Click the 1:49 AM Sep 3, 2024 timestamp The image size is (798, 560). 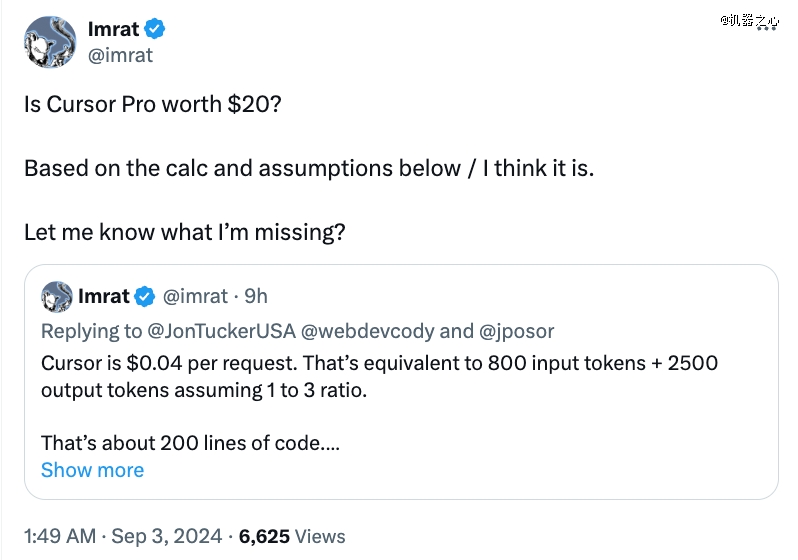pyautogui.click(x=123, y=536)
